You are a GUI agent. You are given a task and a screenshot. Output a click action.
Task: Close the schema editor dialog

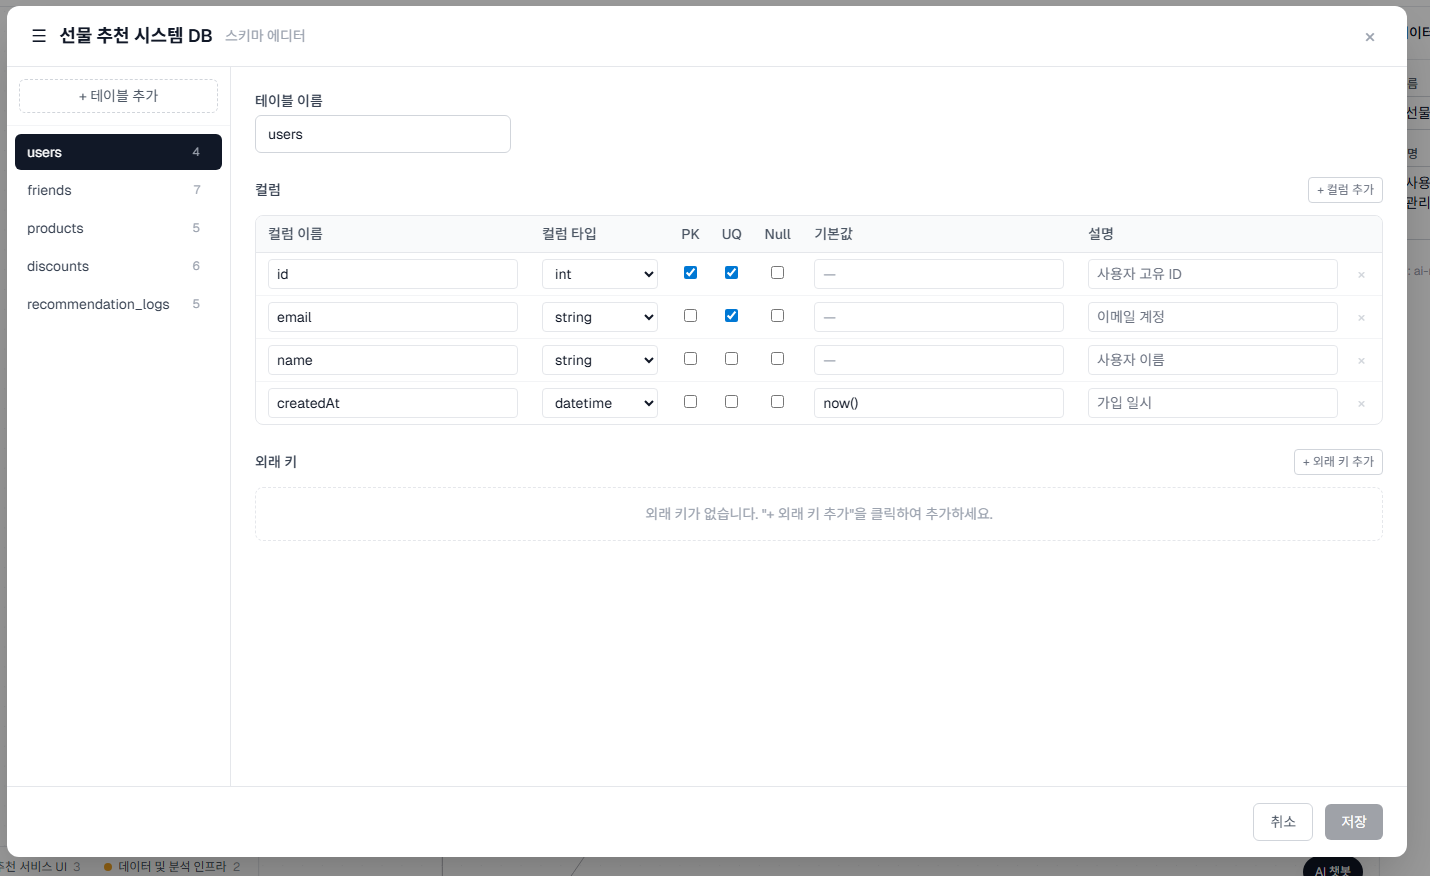click(x=1369, y=37)
